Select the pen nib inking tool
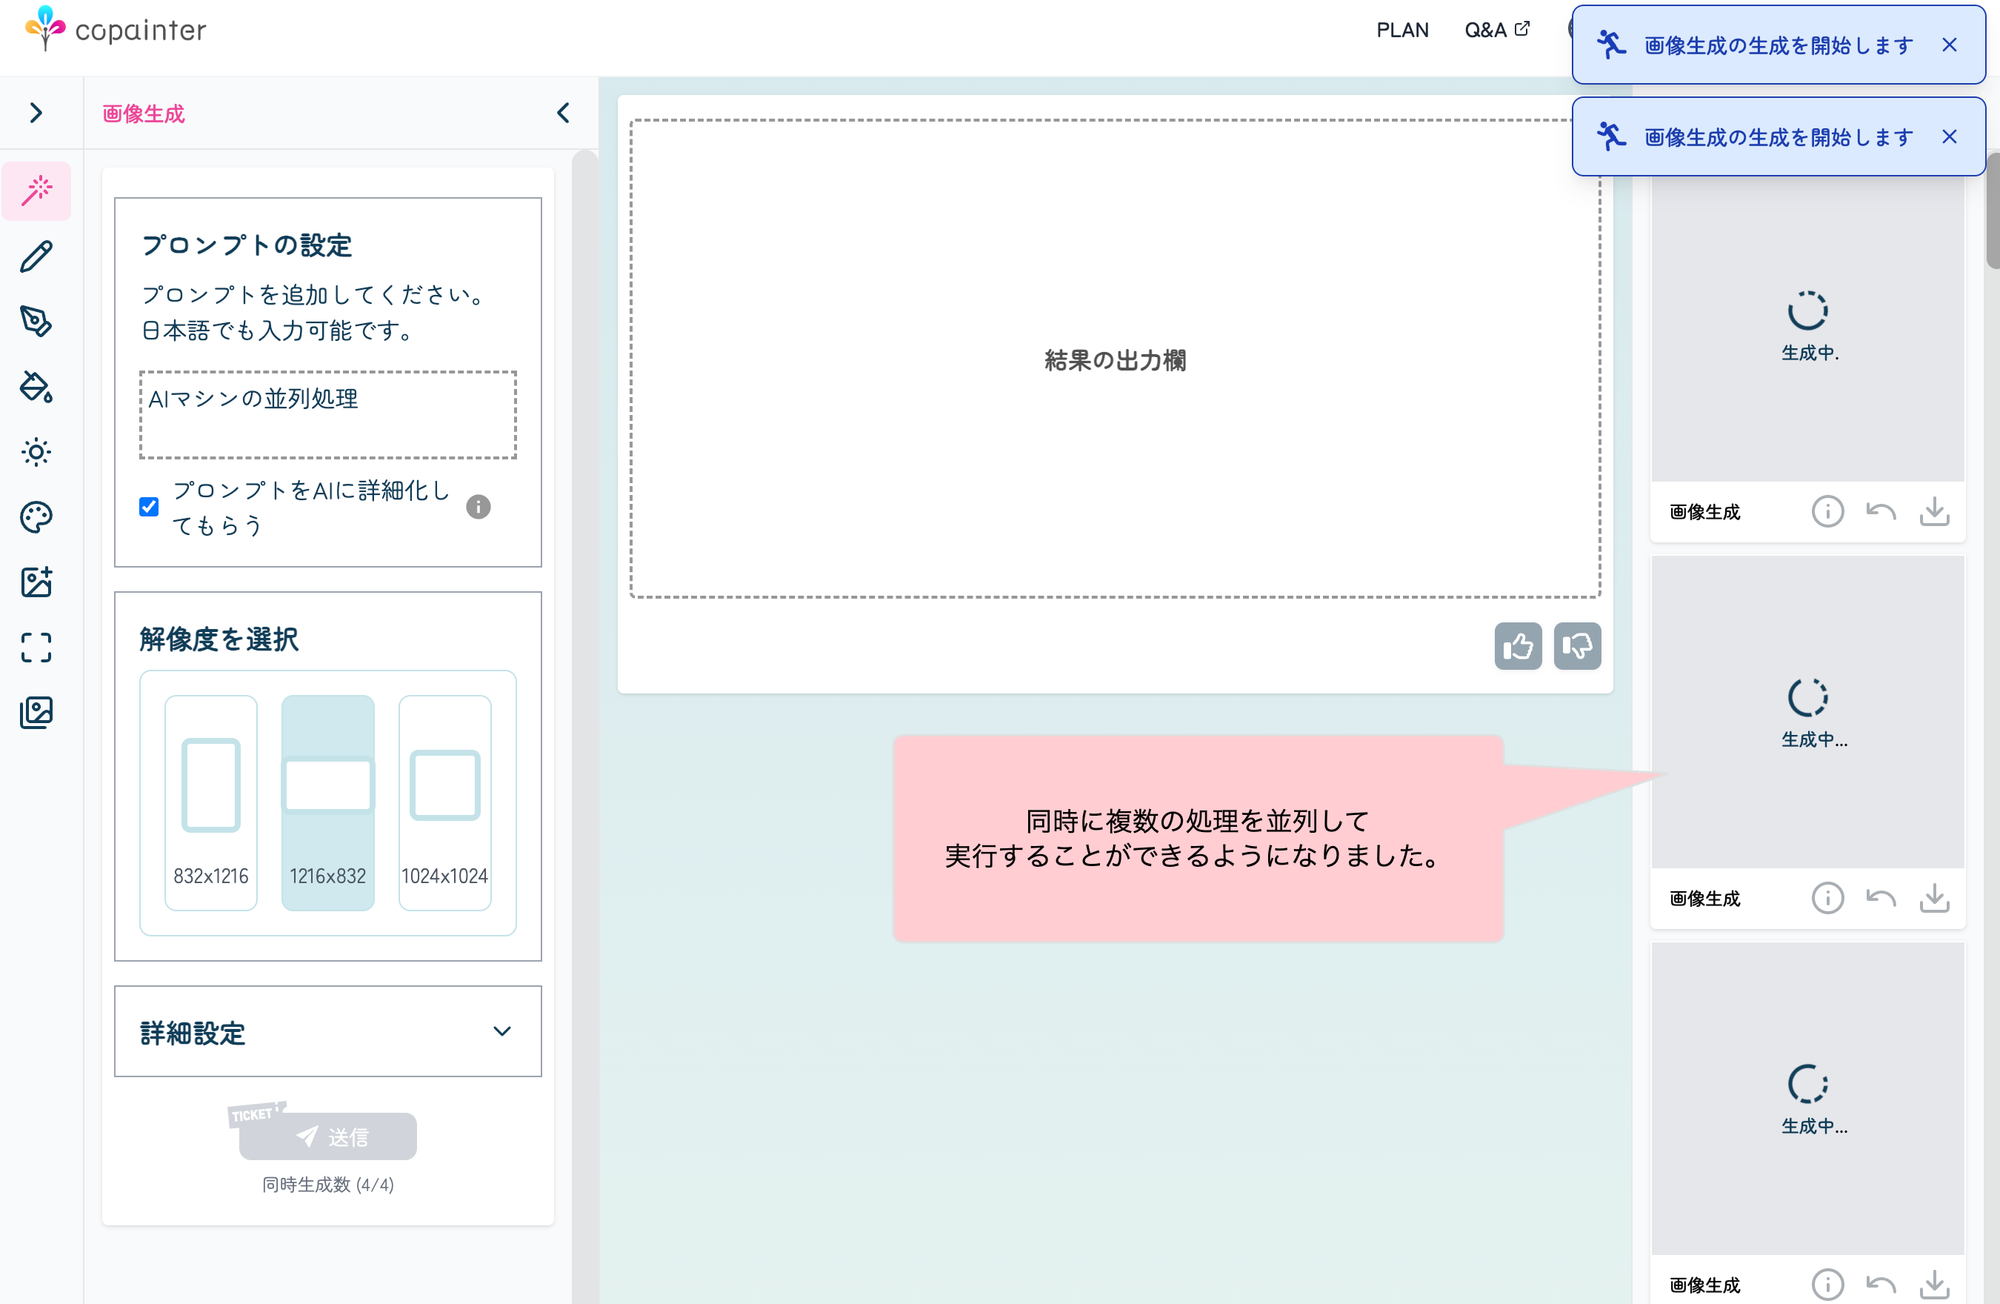This screenshot has height=1304, width=2000. pyautogui.click(x=37, y=321)
